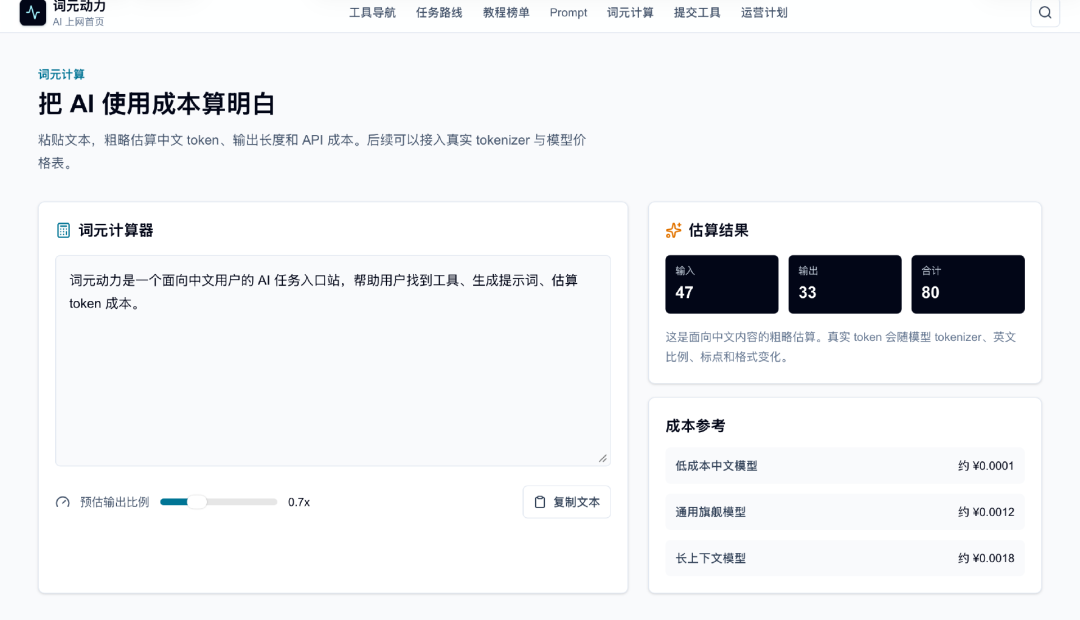
Task: Click AI 上网首页 subtitle text
Action: pos(79,22)
